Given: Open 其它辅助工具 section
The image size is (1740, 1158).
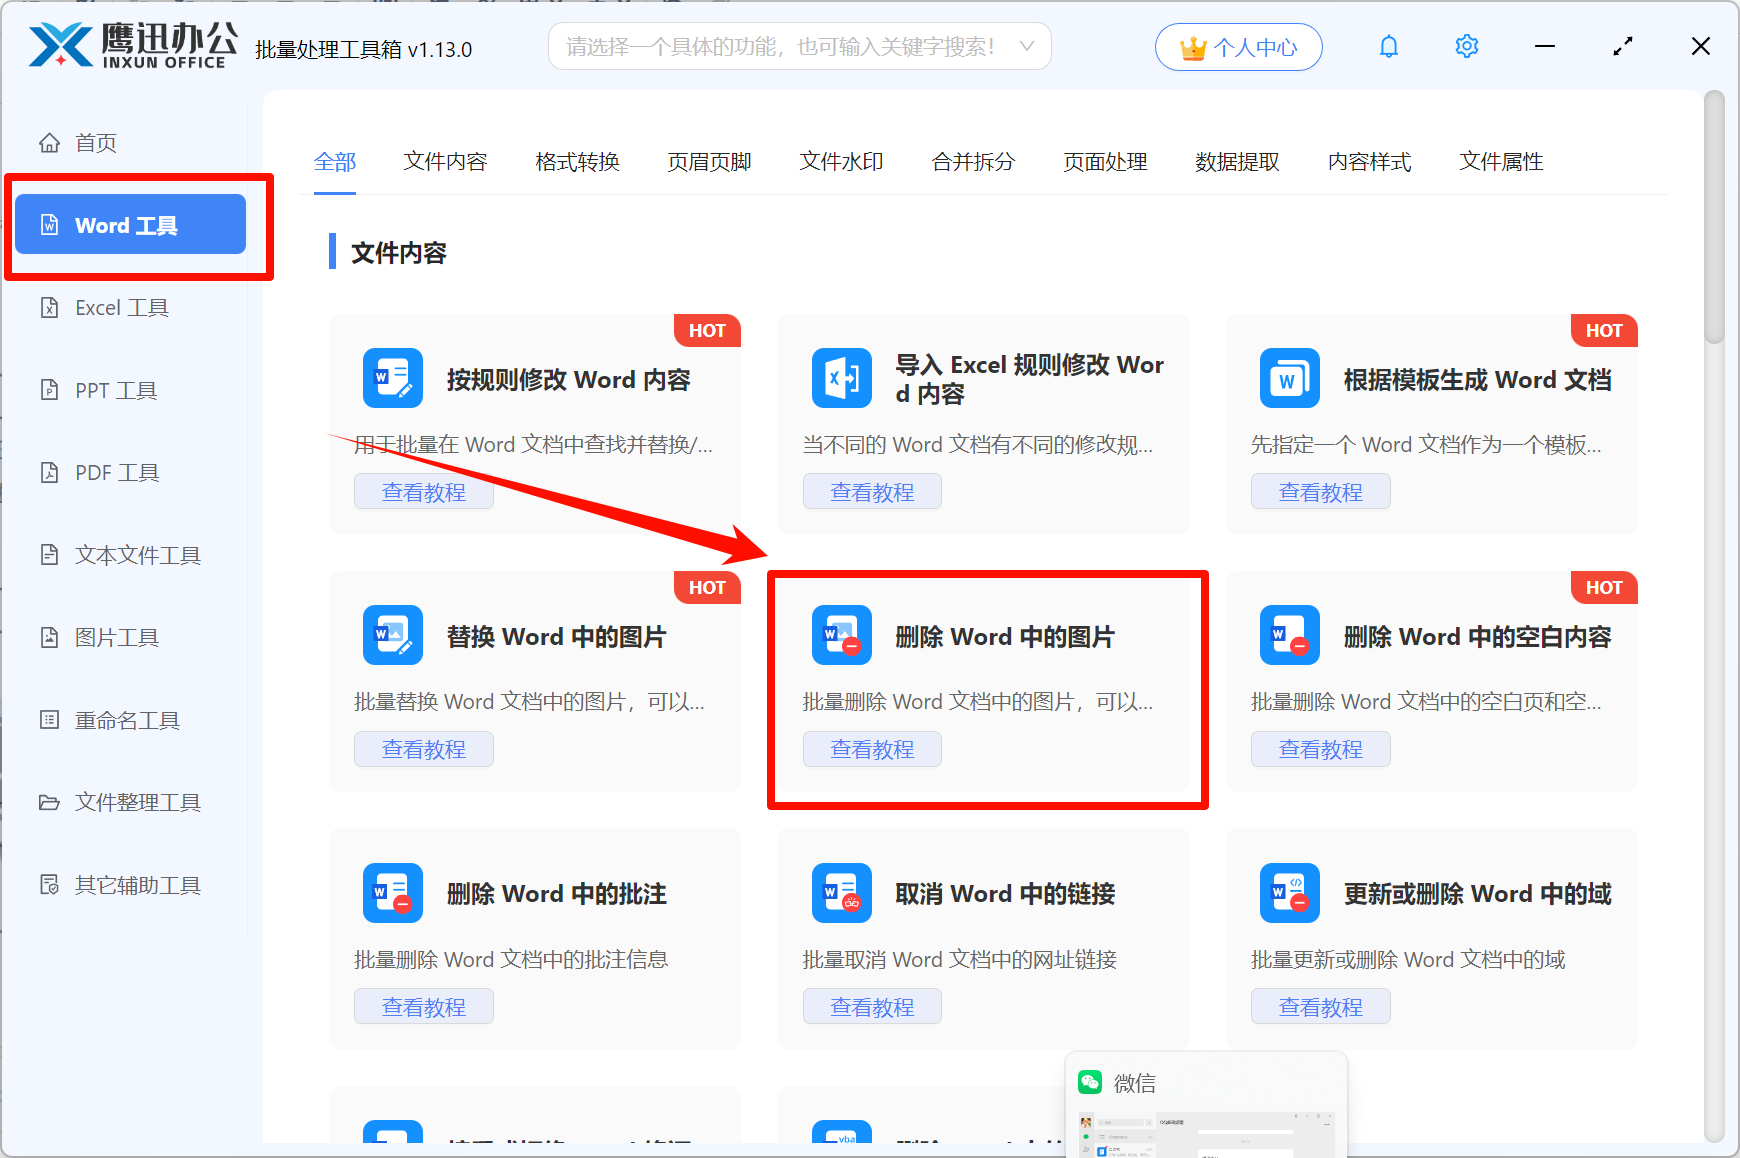Looking at the screenshot, I should pos(137,884).
